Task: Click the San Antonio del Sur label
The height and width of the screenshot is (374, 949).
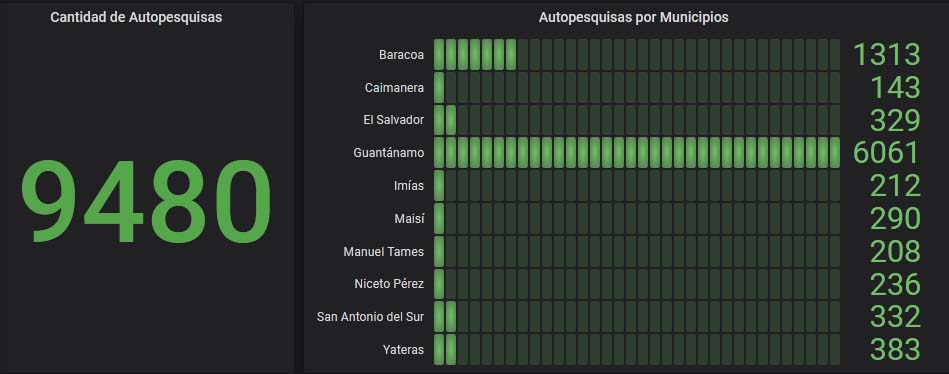Action: (x=370, y=317)
